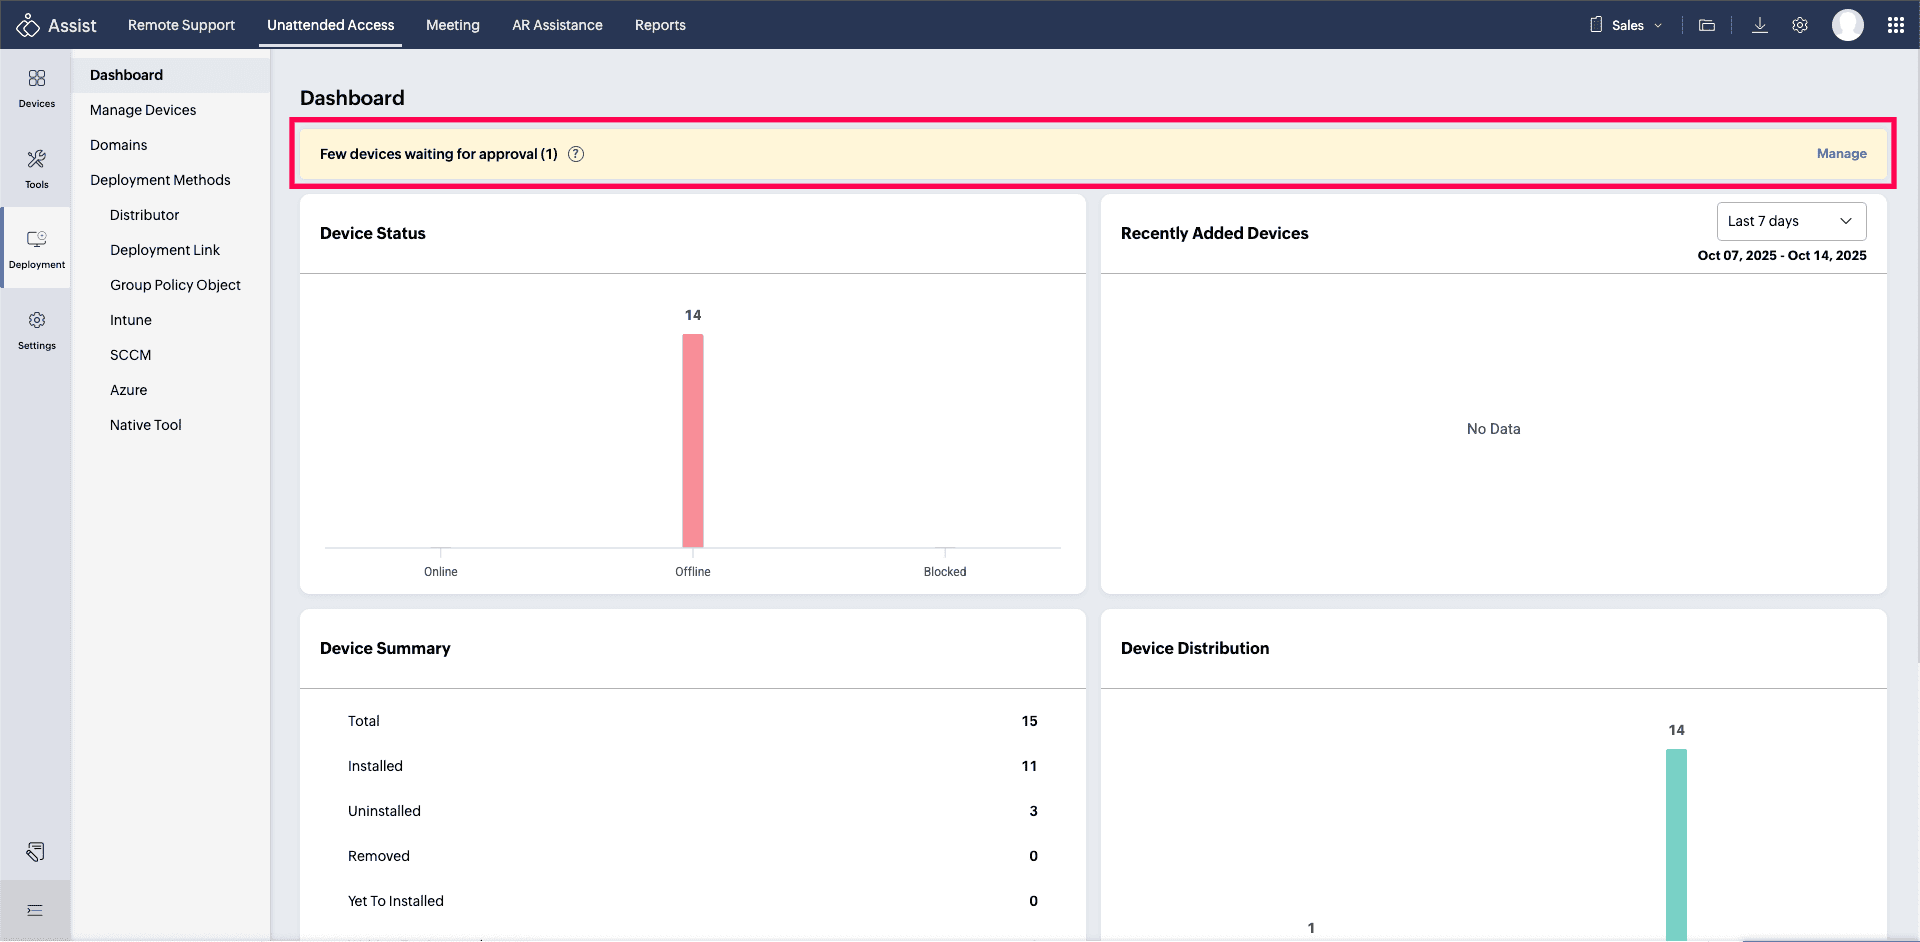Click the file transfer folder icon
The image size is (1920, 942).
point(1707,25)
